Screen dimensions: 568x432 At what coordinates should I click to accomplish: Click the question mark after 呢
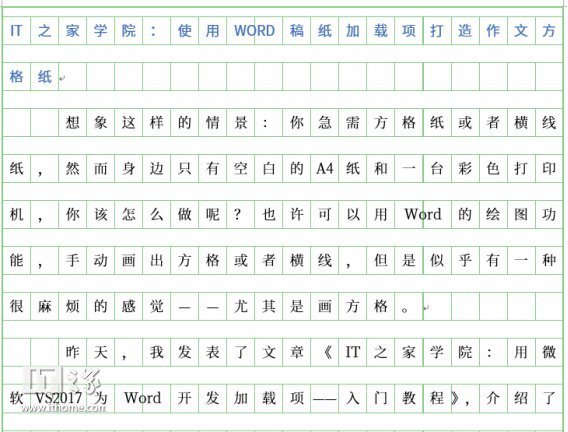237,214
